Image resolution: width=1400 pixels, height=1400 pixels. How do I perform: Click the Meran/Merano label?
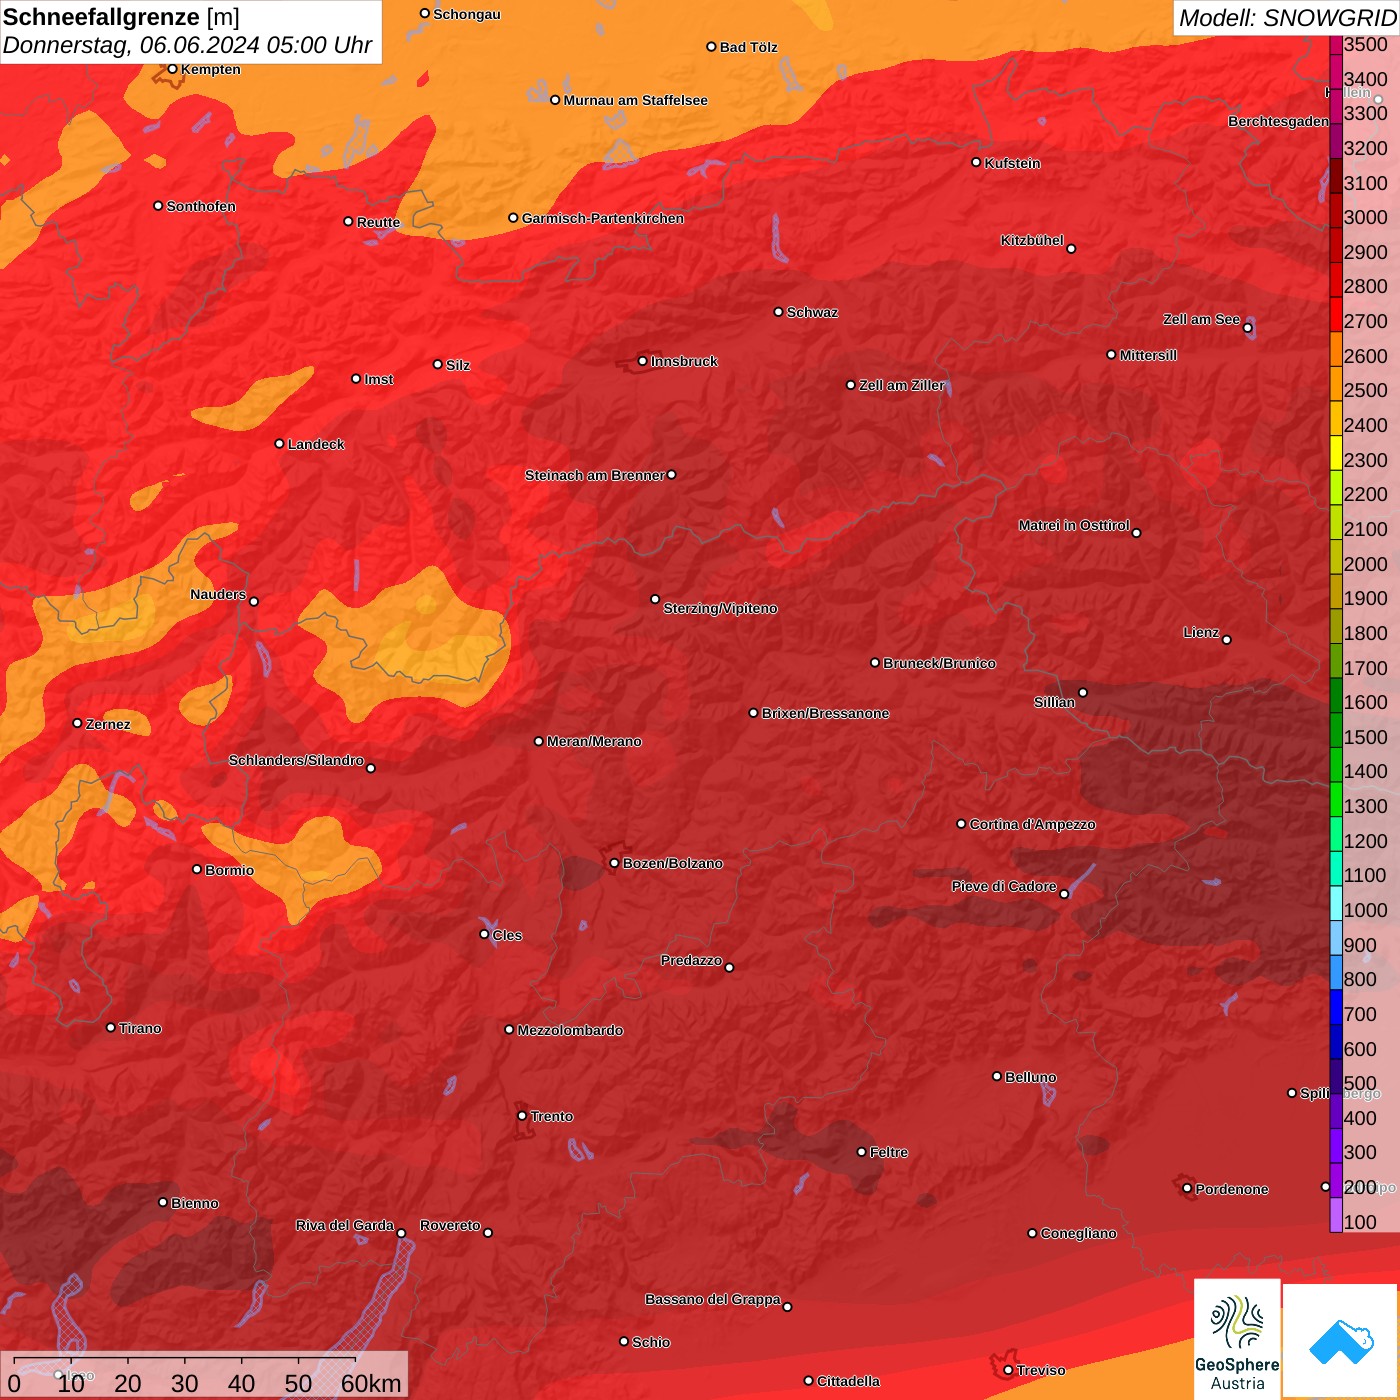coord(594,741)
